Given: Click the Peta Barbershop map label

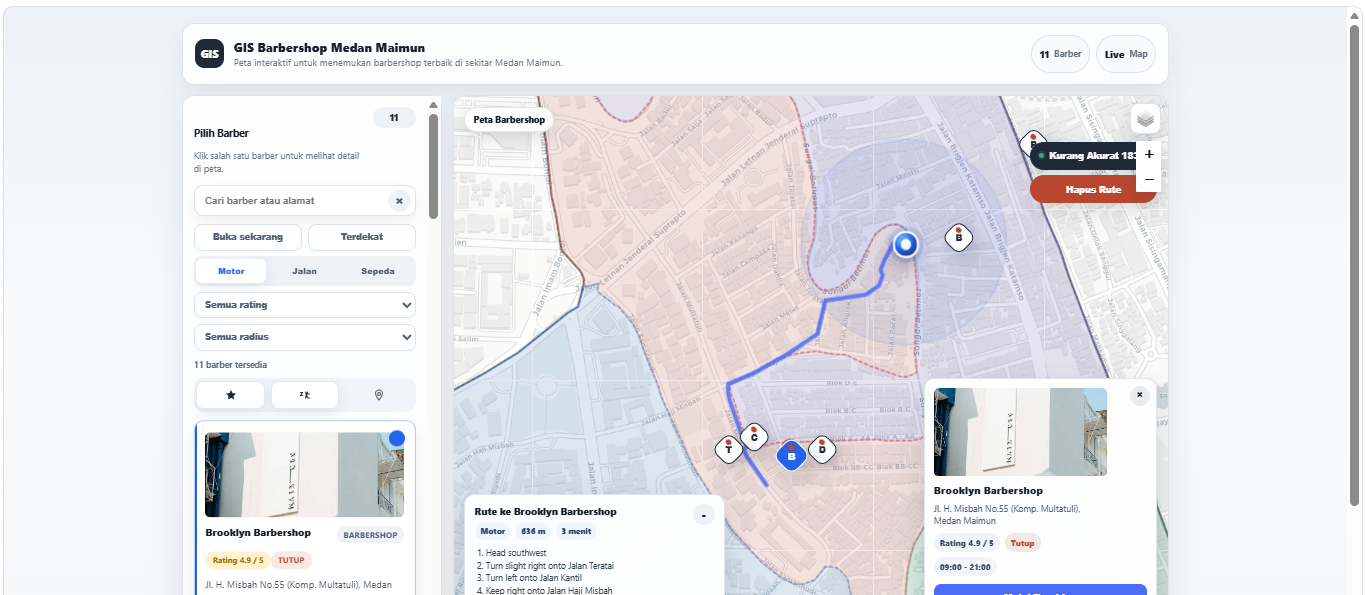Looking at the screenshot, I should [509, 120].
